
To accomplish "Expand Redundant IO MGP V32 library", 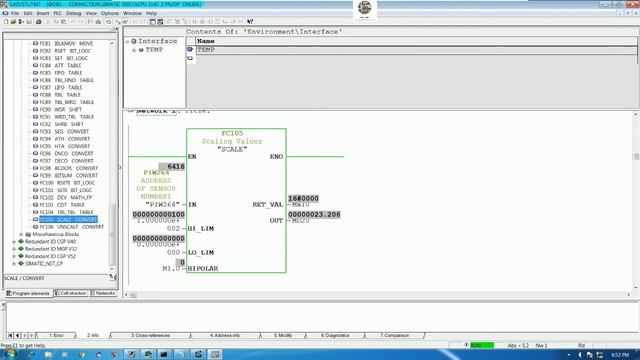I will point(14,249).
